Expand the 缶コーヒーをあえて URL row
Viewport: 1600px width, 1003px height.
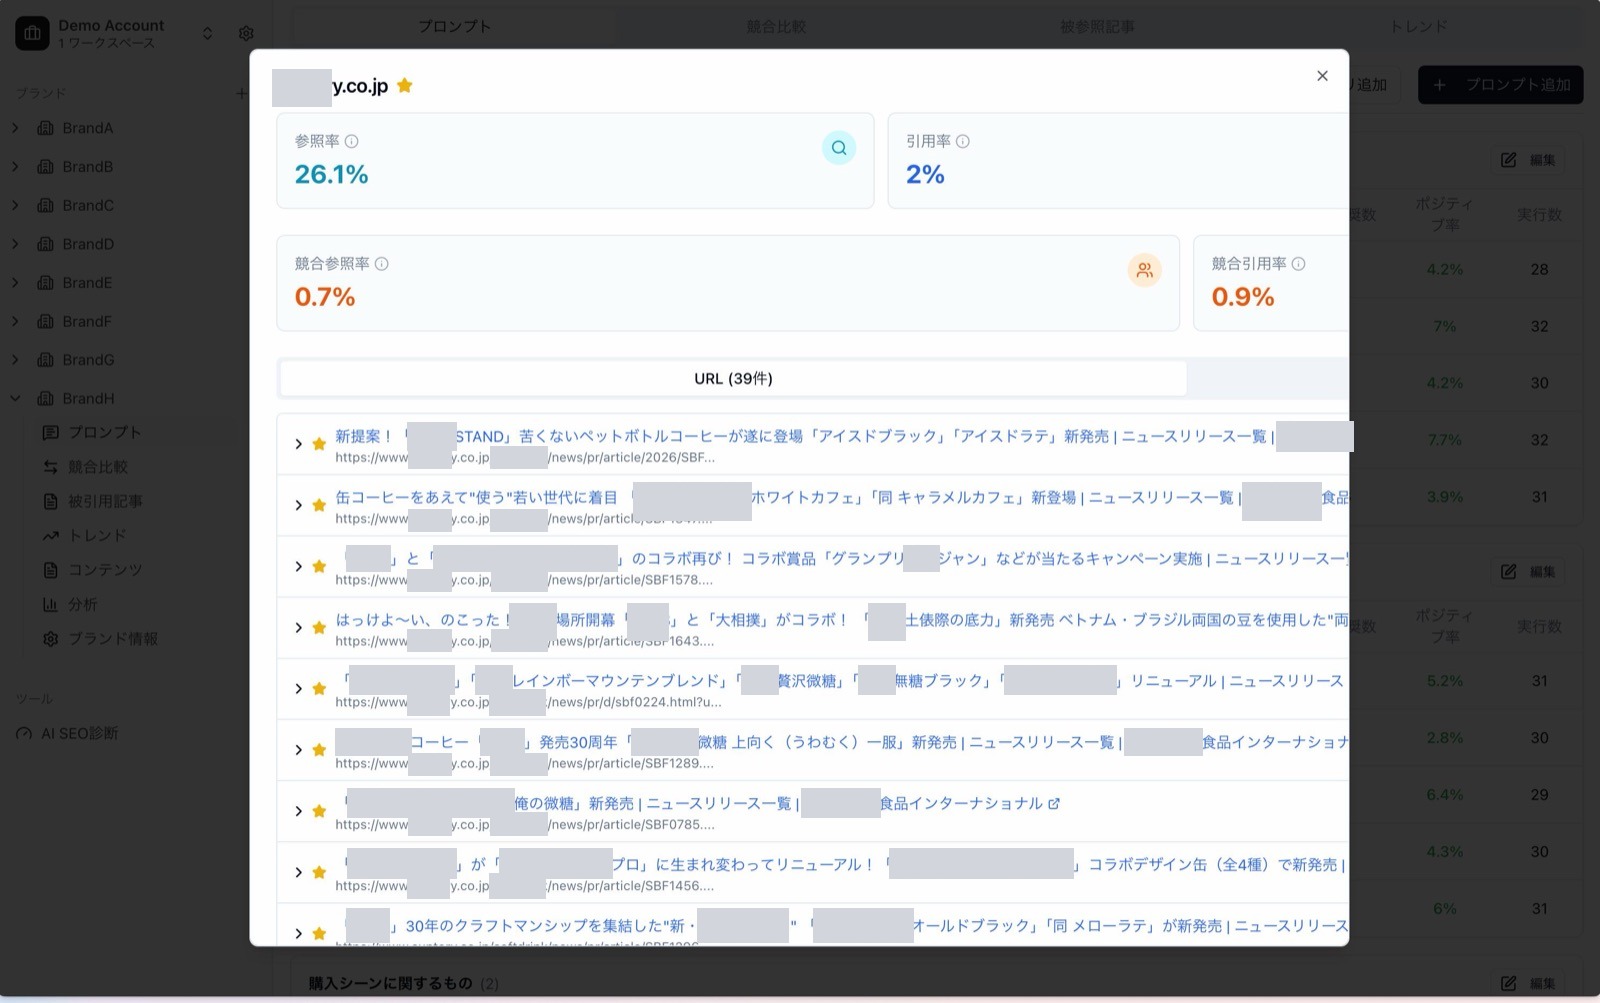tap(298, 505)
